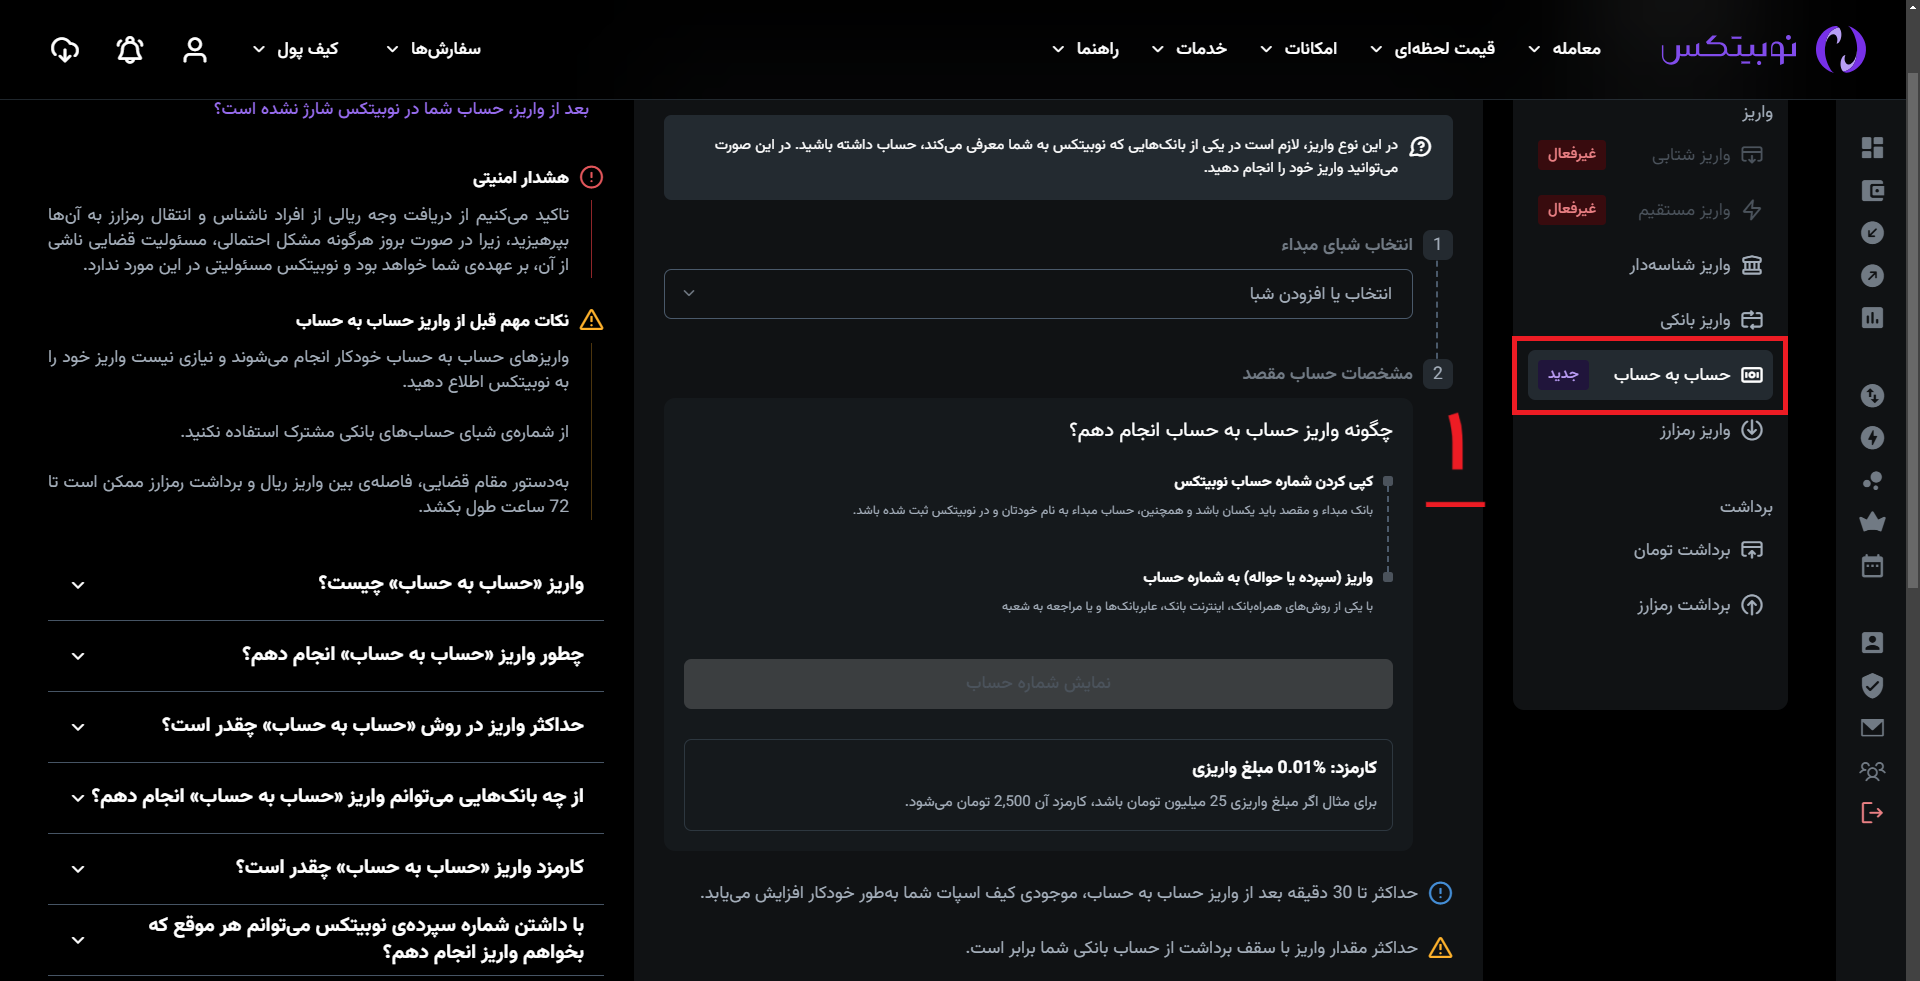Open the bar chart icon in the sidebar

(x=1872, y=318)
